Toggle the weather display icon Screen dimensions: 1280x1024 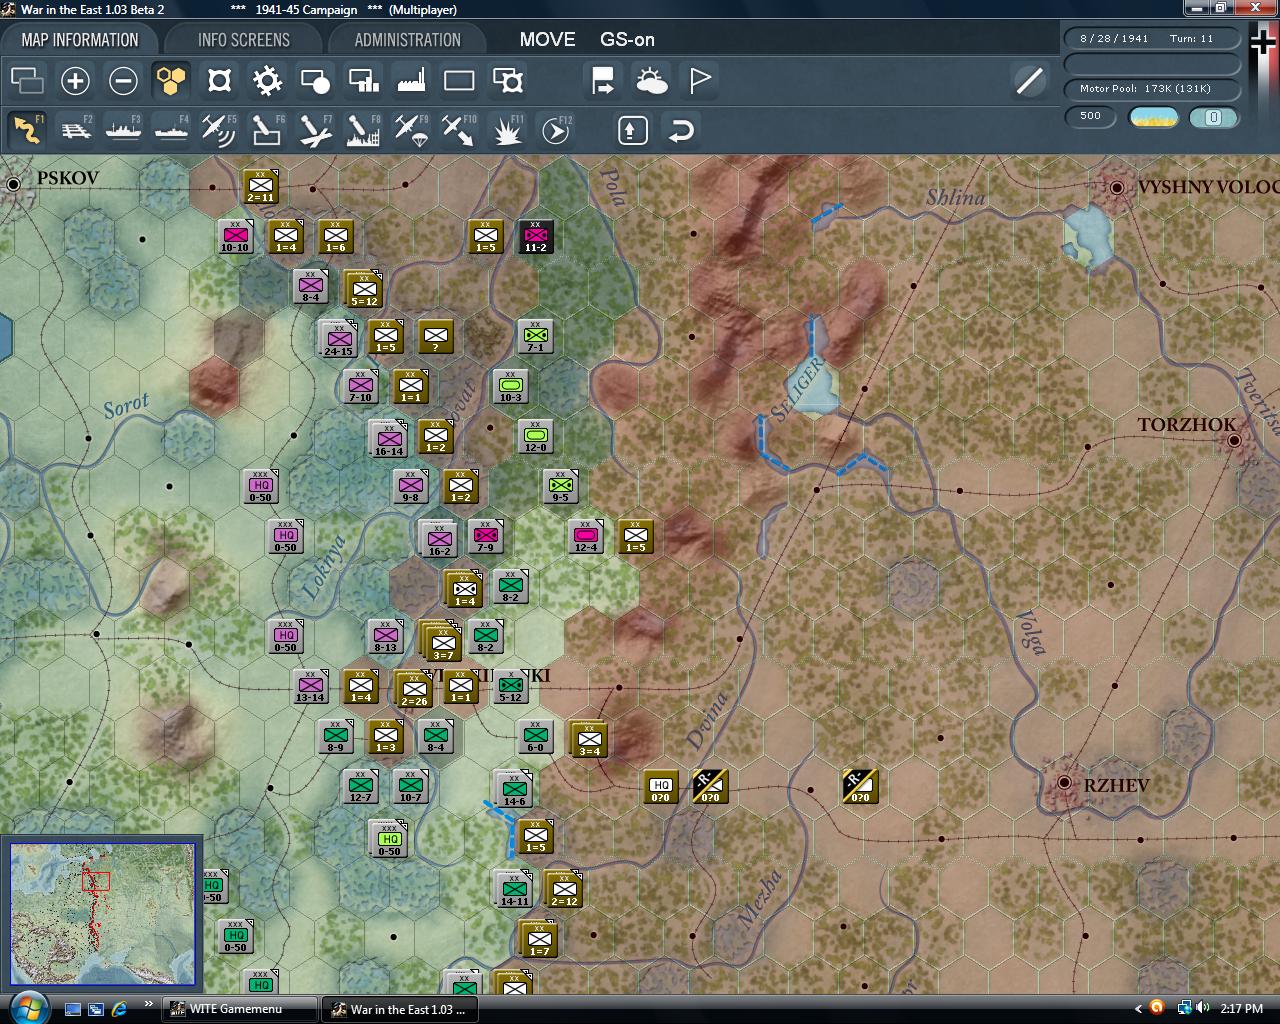(x=651, y=81)
